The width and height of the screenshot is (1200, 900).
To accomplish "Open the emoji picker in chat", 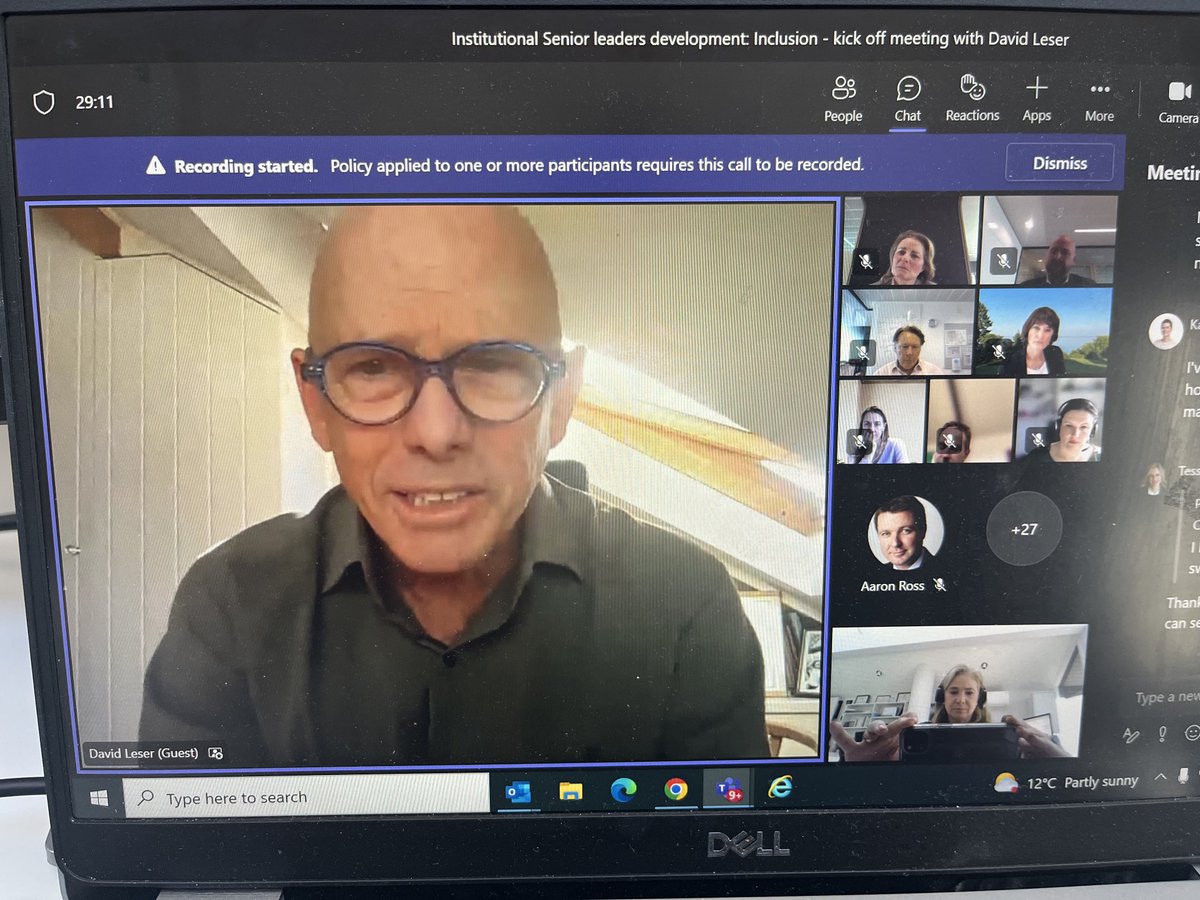I will point(1191,733).
